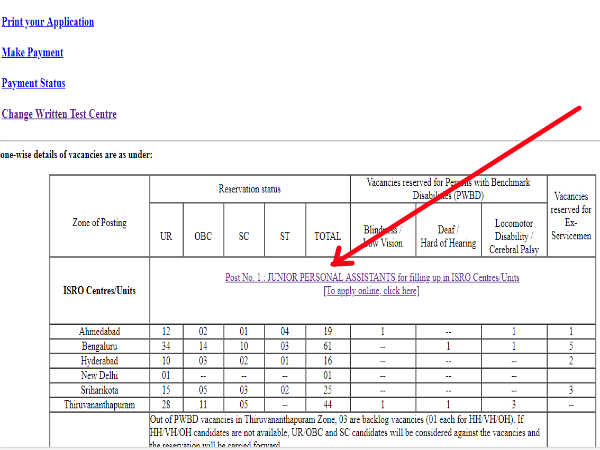Select Ahmedabad UR value 12
600x450 pixels.
[x=166, y=331]
